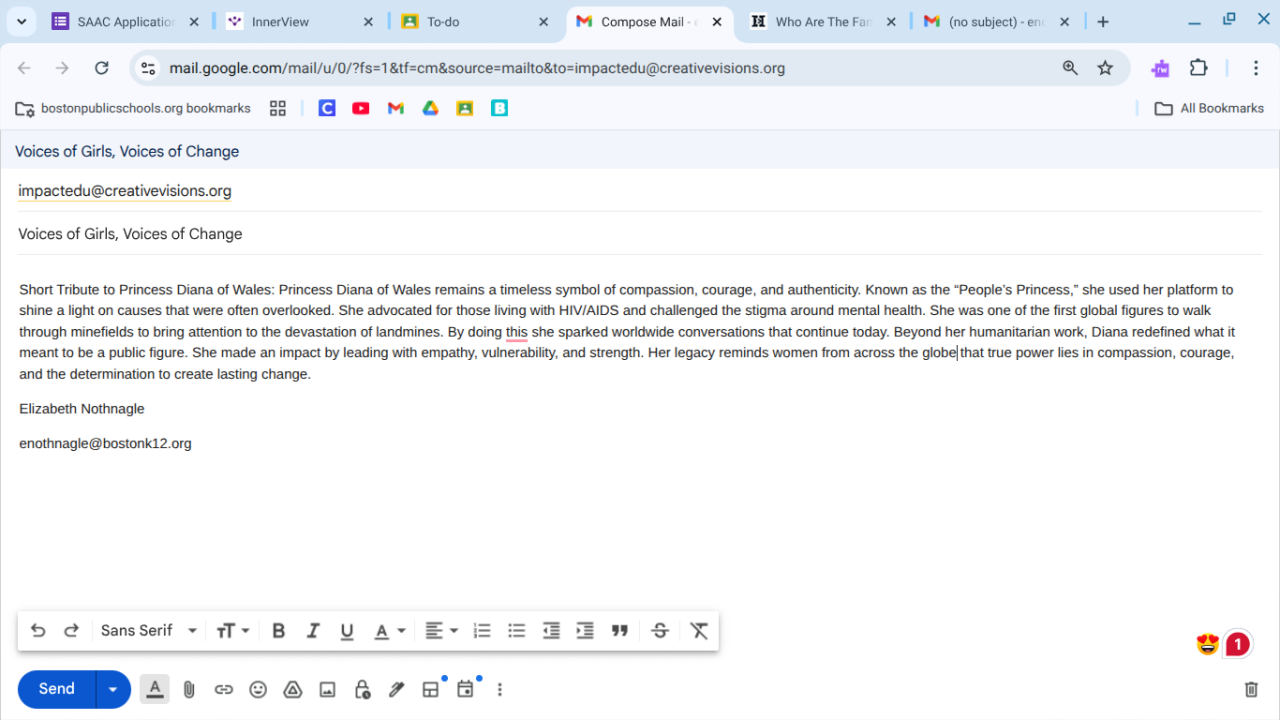
Task: Toggle the formatting options bar
Action: pos(155,689)
